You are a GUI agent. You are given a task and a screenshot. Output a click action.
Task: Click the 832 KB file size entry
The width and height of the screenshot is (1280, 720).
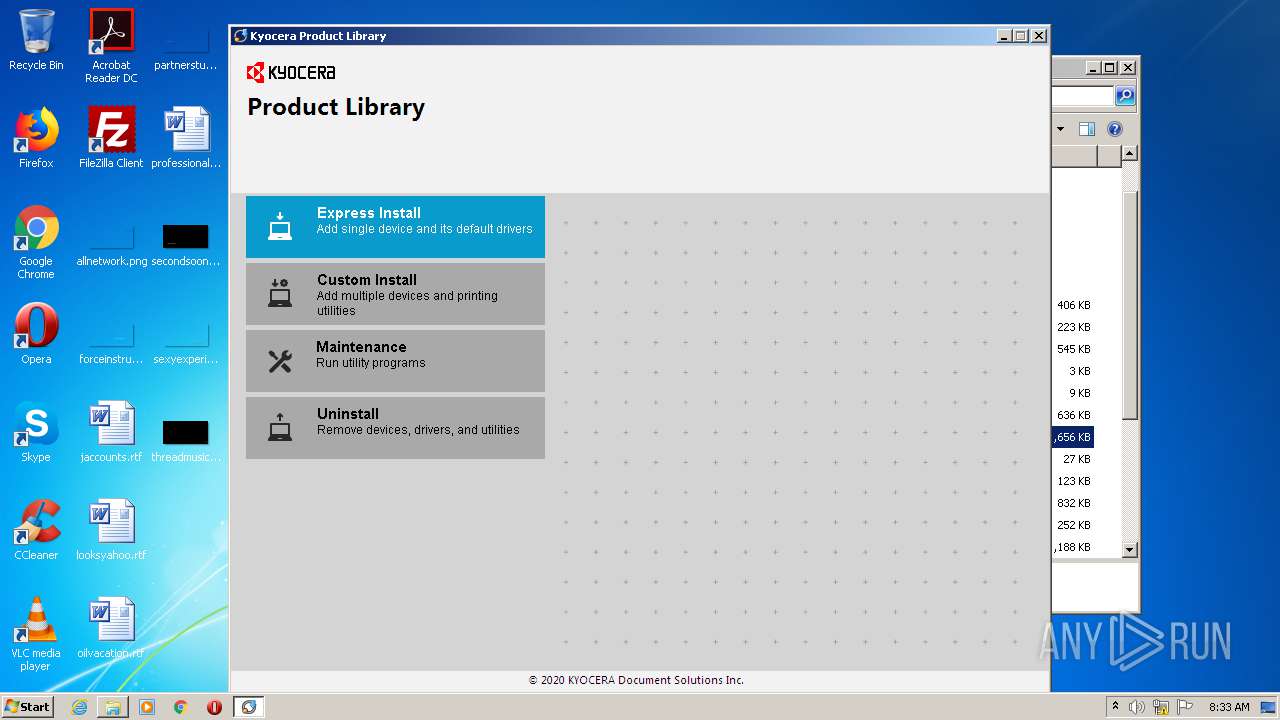click(1073, 503)
